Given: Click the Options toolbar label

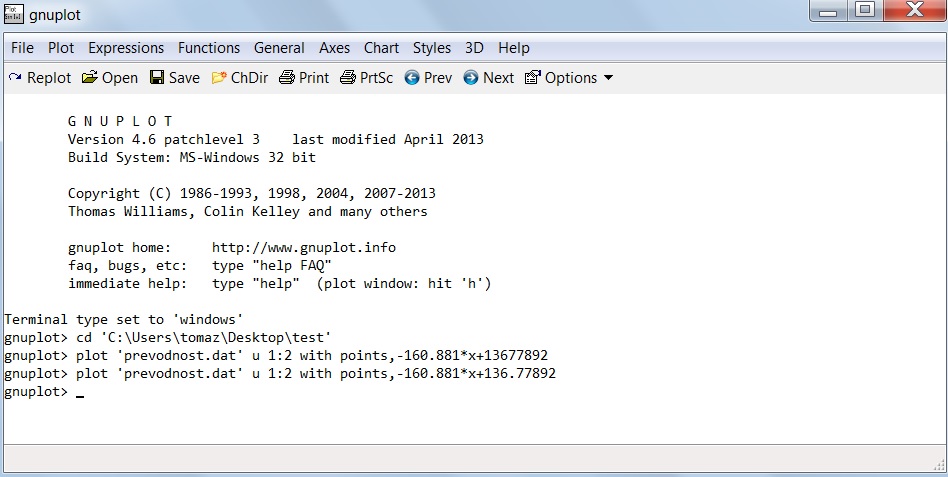Looking at the screenshot, I should (x=571, y=78).
